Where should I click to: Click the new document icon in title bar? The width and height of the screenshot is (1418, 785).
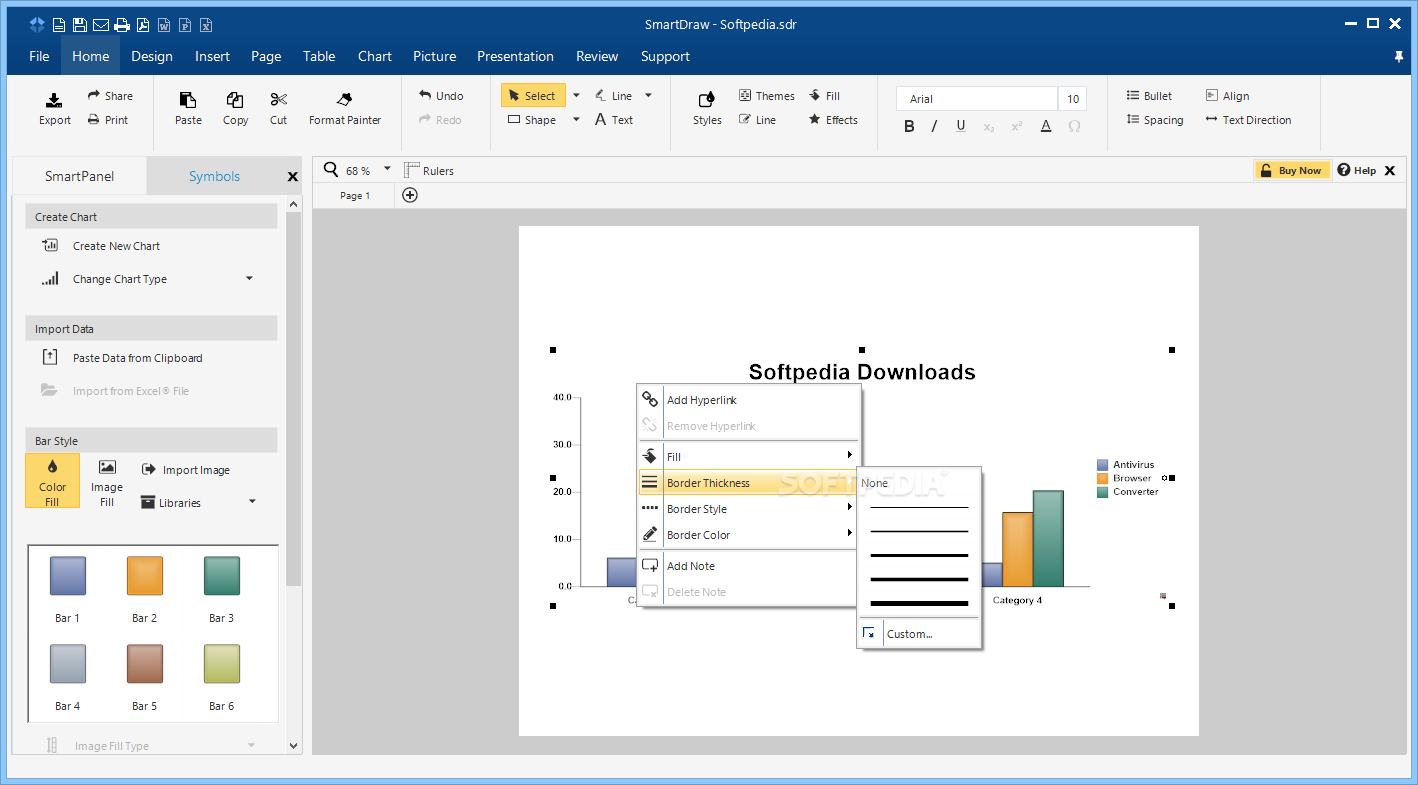[59, 25]
